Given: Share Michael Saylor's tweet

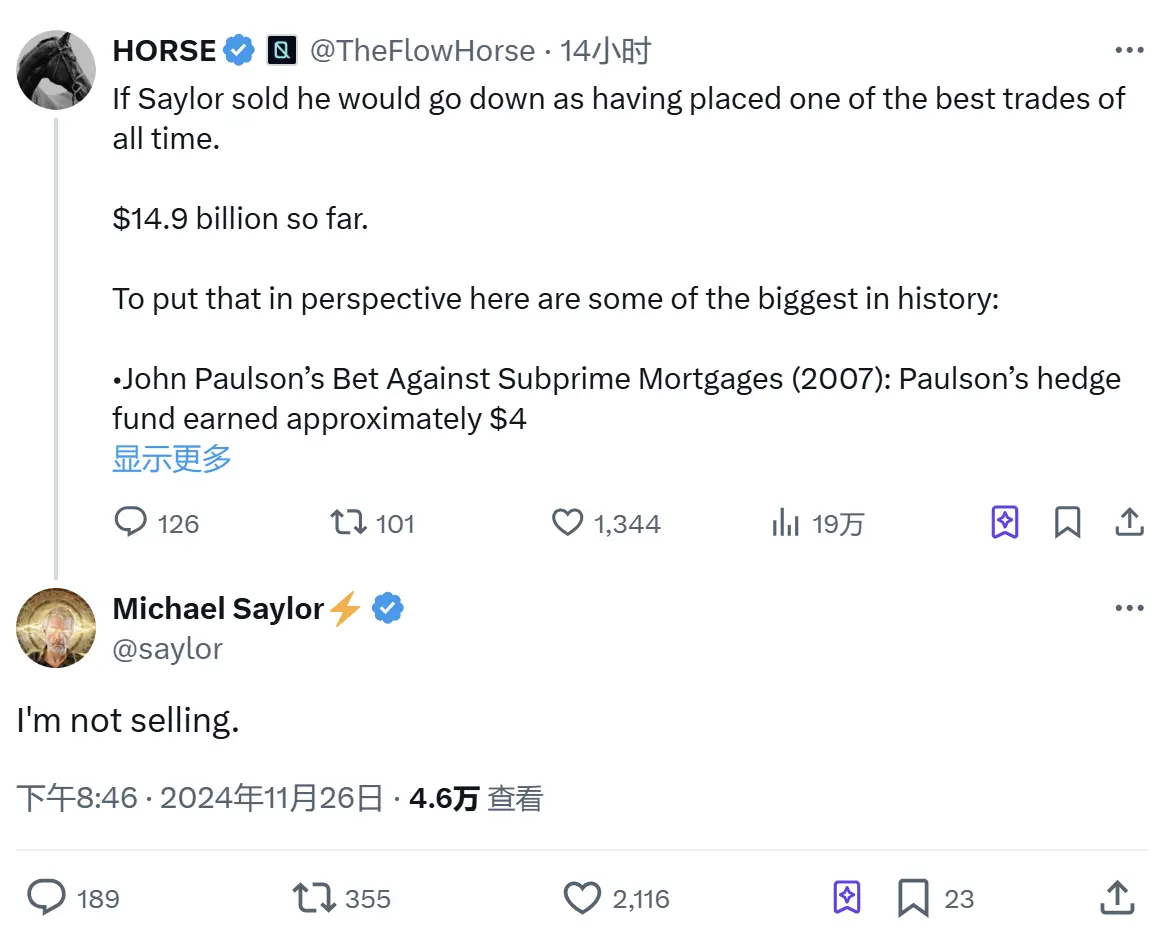Looking at the screenshot, I should [x=1117, y=897].
